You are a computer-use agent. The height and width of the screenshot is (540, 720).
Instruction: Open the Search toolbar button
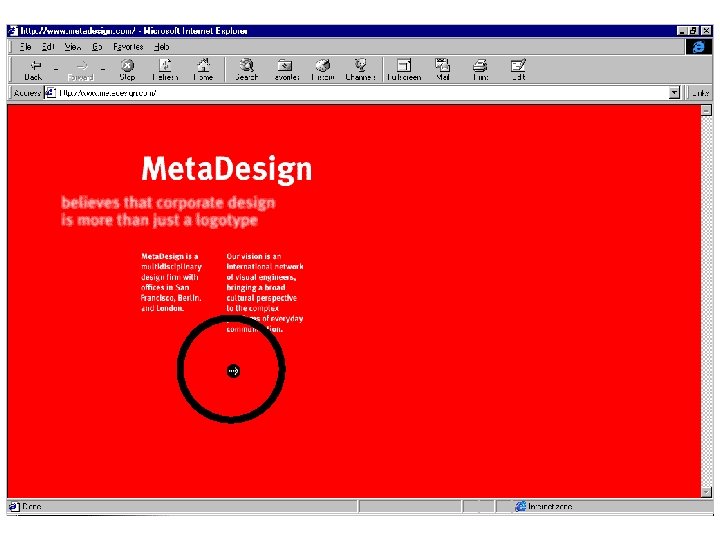[x=247, y=70]
